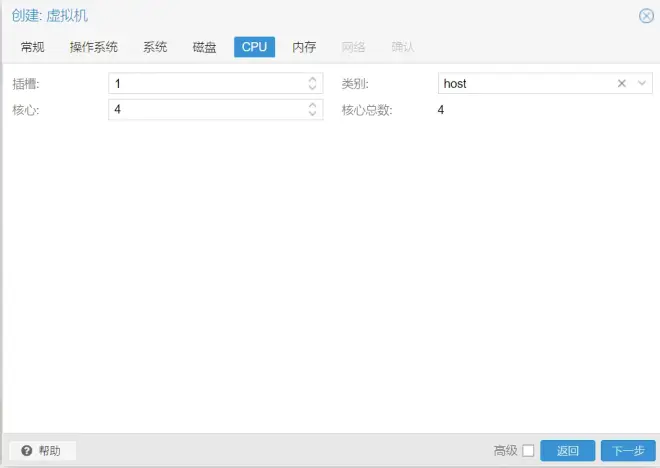
Task: Select the CPU tab
Action: point(254,47)
